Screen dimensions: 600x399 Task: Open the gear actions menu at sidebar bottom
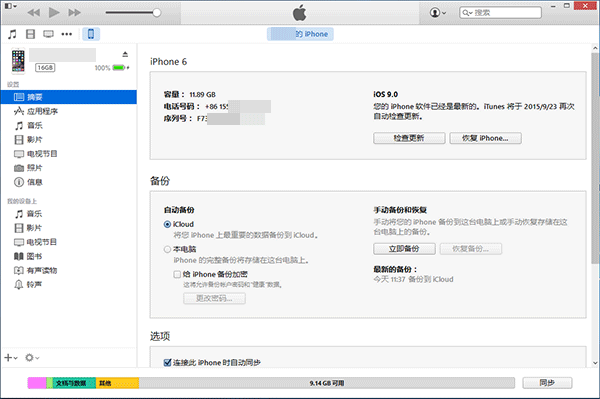coord(32,358)
